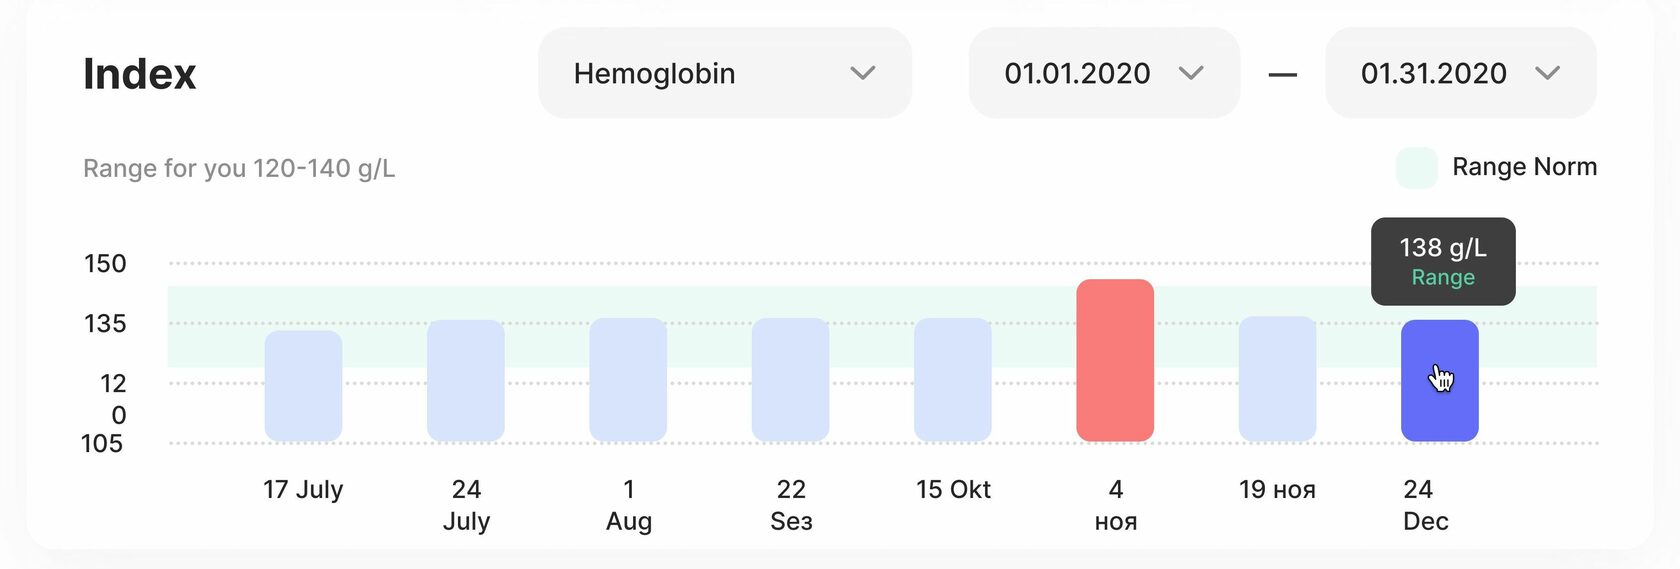1680x569 pixels.
Task: Toggle the Range Norm legend label
Action: click(1523, 167)
